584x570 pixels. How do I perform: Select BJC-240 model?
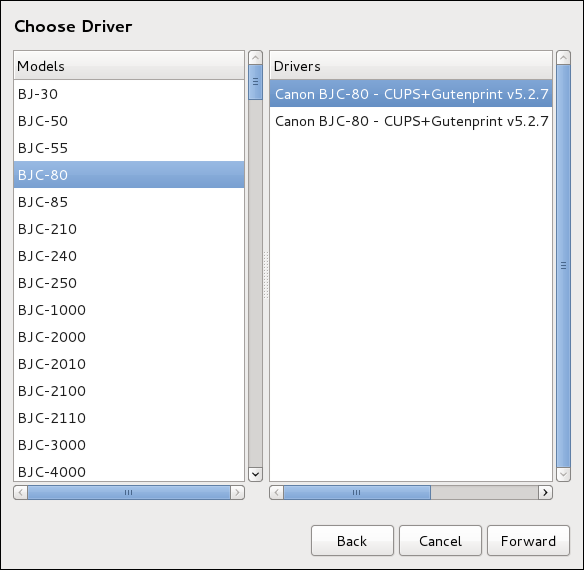129,256
